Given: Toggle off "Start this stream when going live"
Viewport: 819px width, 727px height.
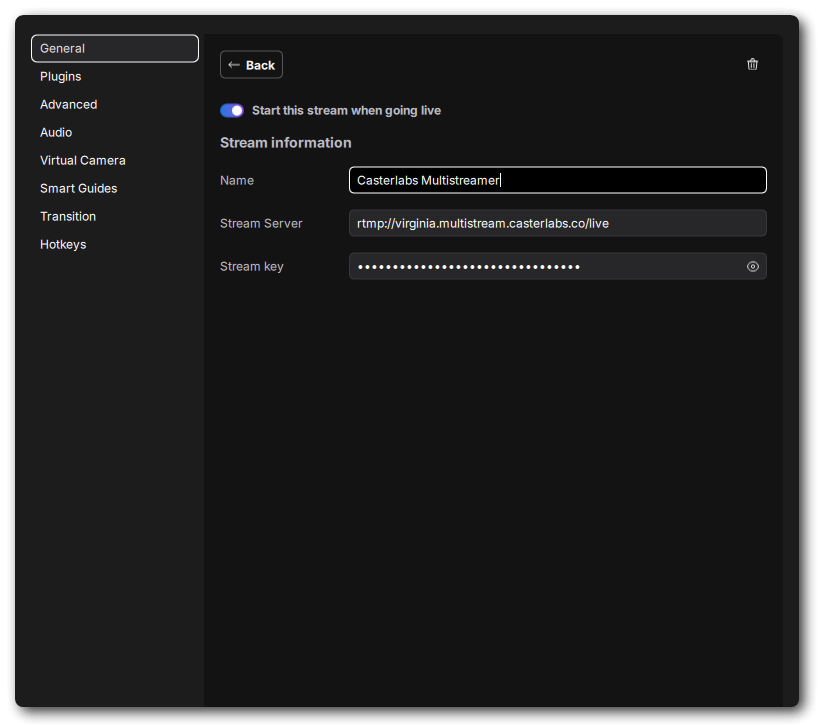Looking at the screenshot, I should [231, 110].
